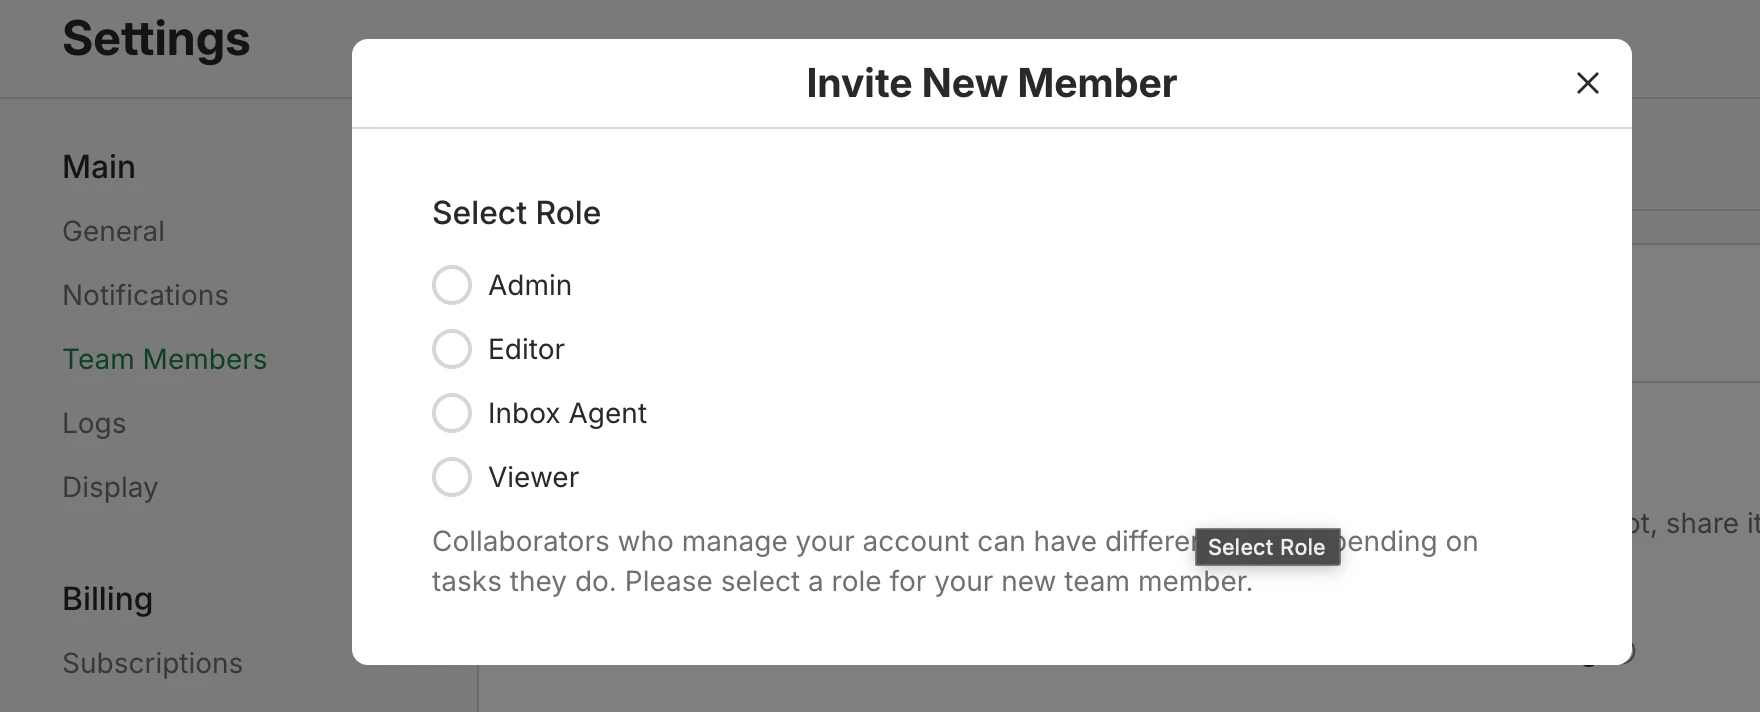Open the Team Members section
The image size is (1760, 712).
[x=164, y=359]
